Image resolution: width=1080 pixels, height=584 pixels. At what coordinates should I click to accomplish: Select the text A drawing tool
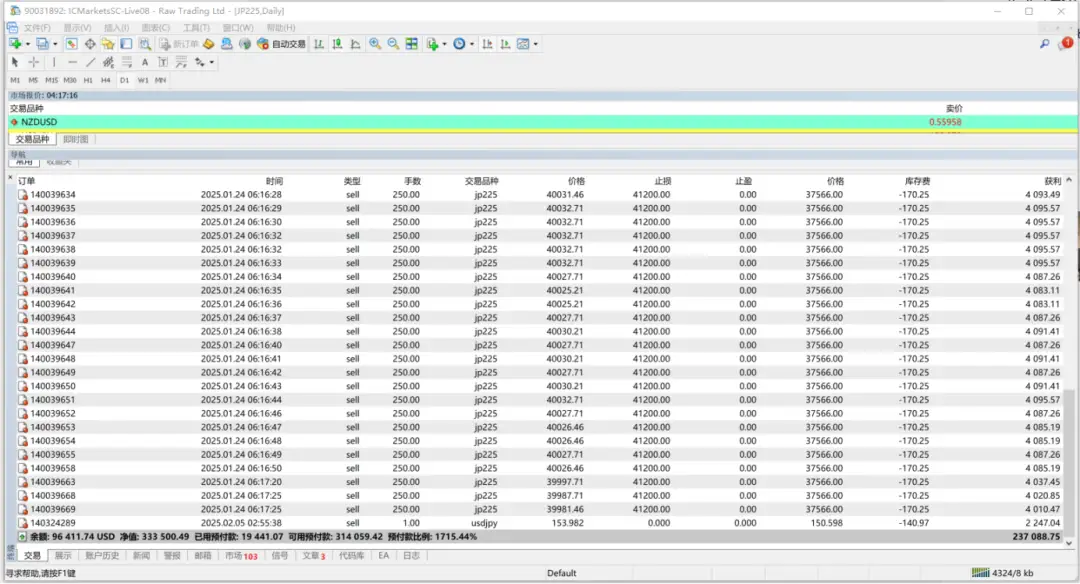tap(145, 62)
